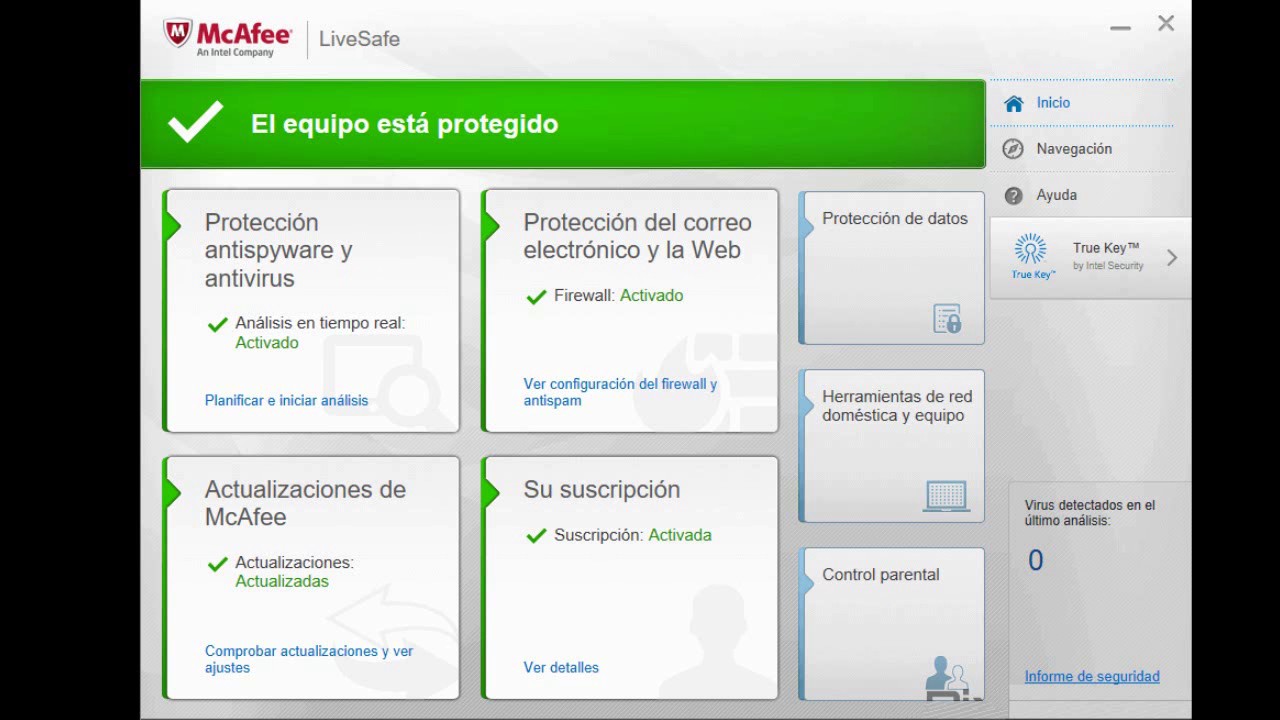Click the checkmark beside Suscripción status

pos(536,535)
